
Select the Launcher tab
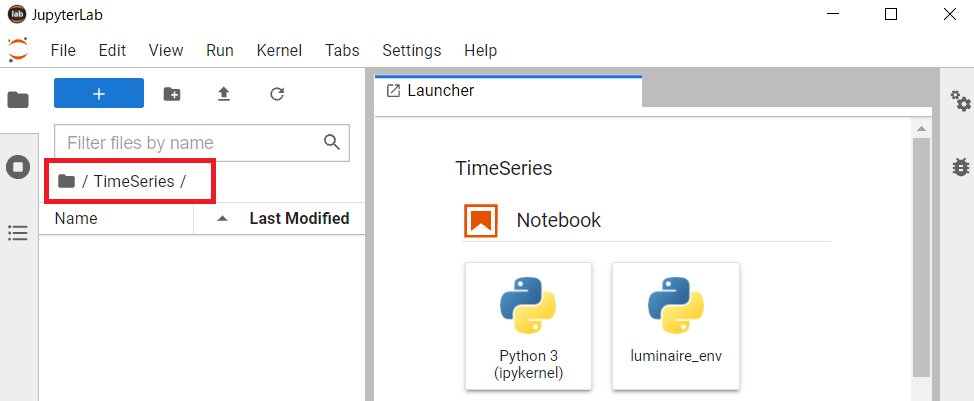(440, 91)
